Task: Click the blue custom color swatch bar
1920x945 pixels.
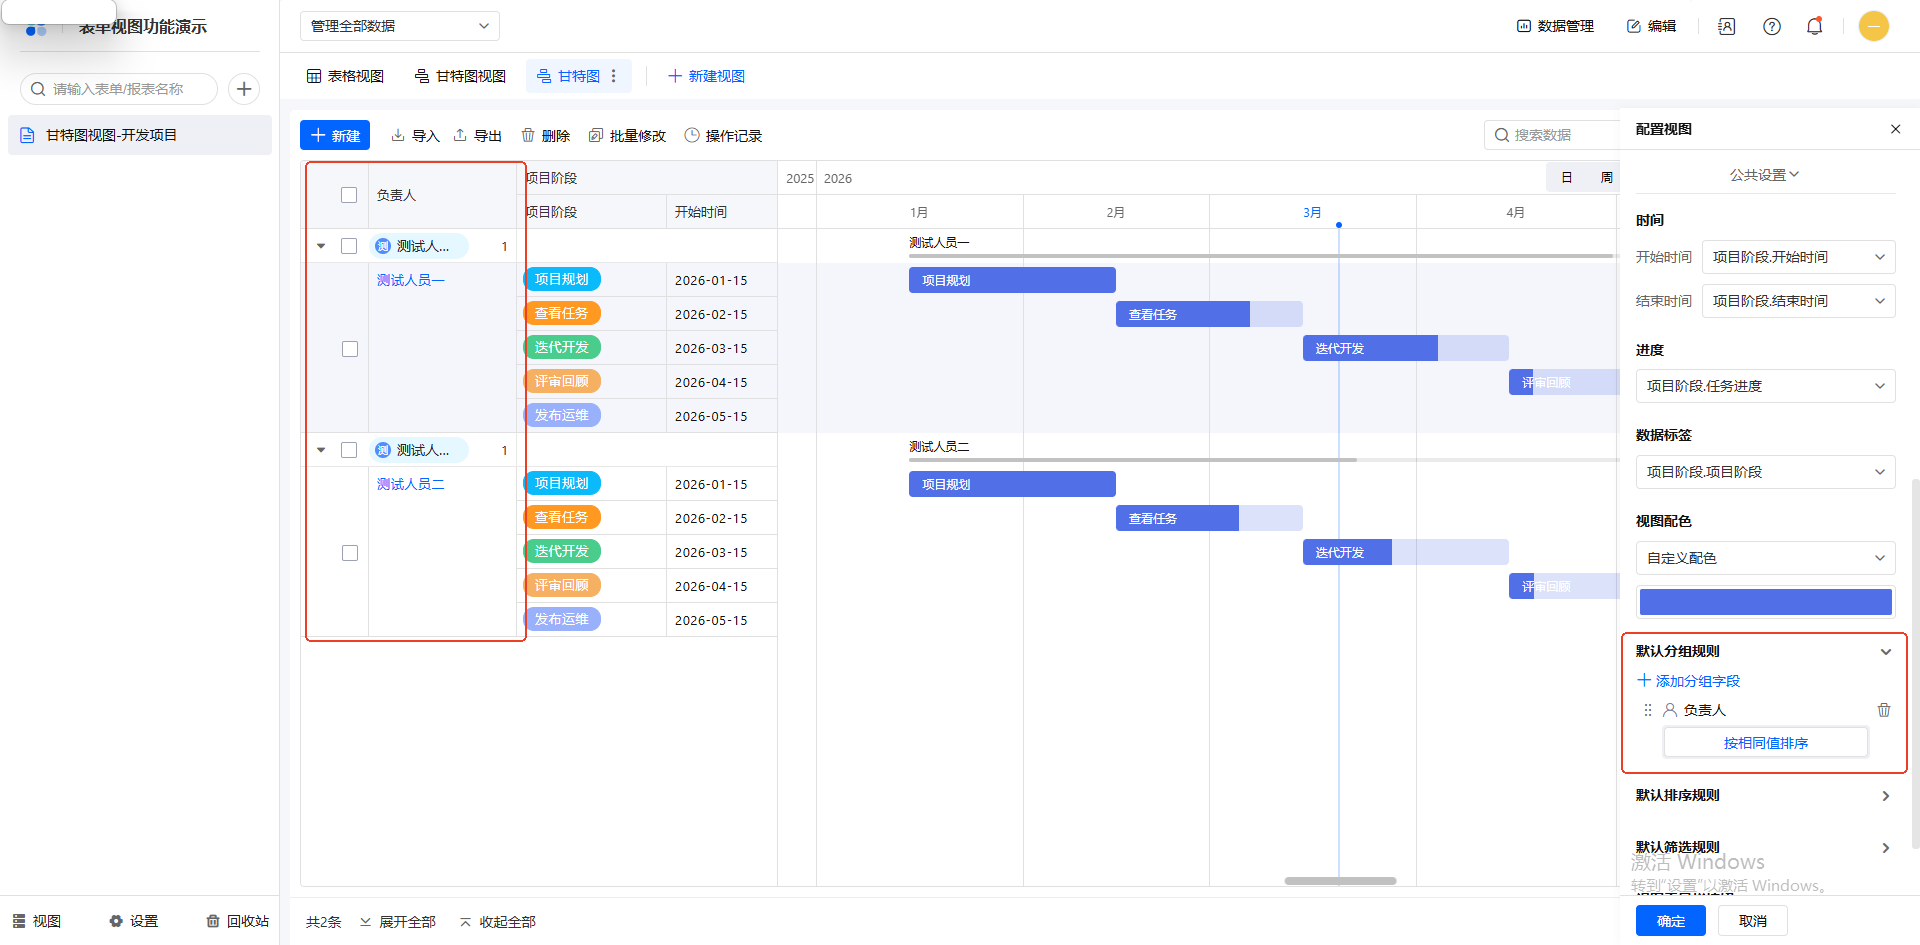Action: click(x=1765, y=602)
